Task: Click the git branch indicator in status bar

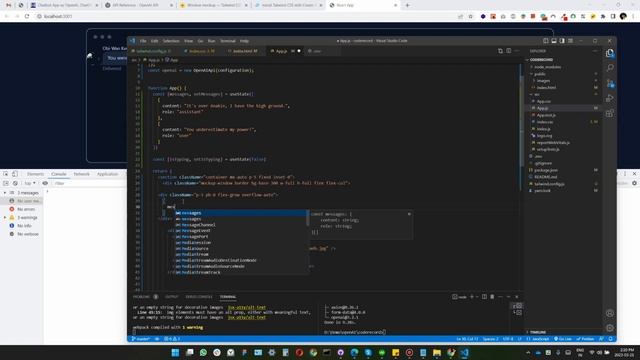Action: tap(140, 339)
